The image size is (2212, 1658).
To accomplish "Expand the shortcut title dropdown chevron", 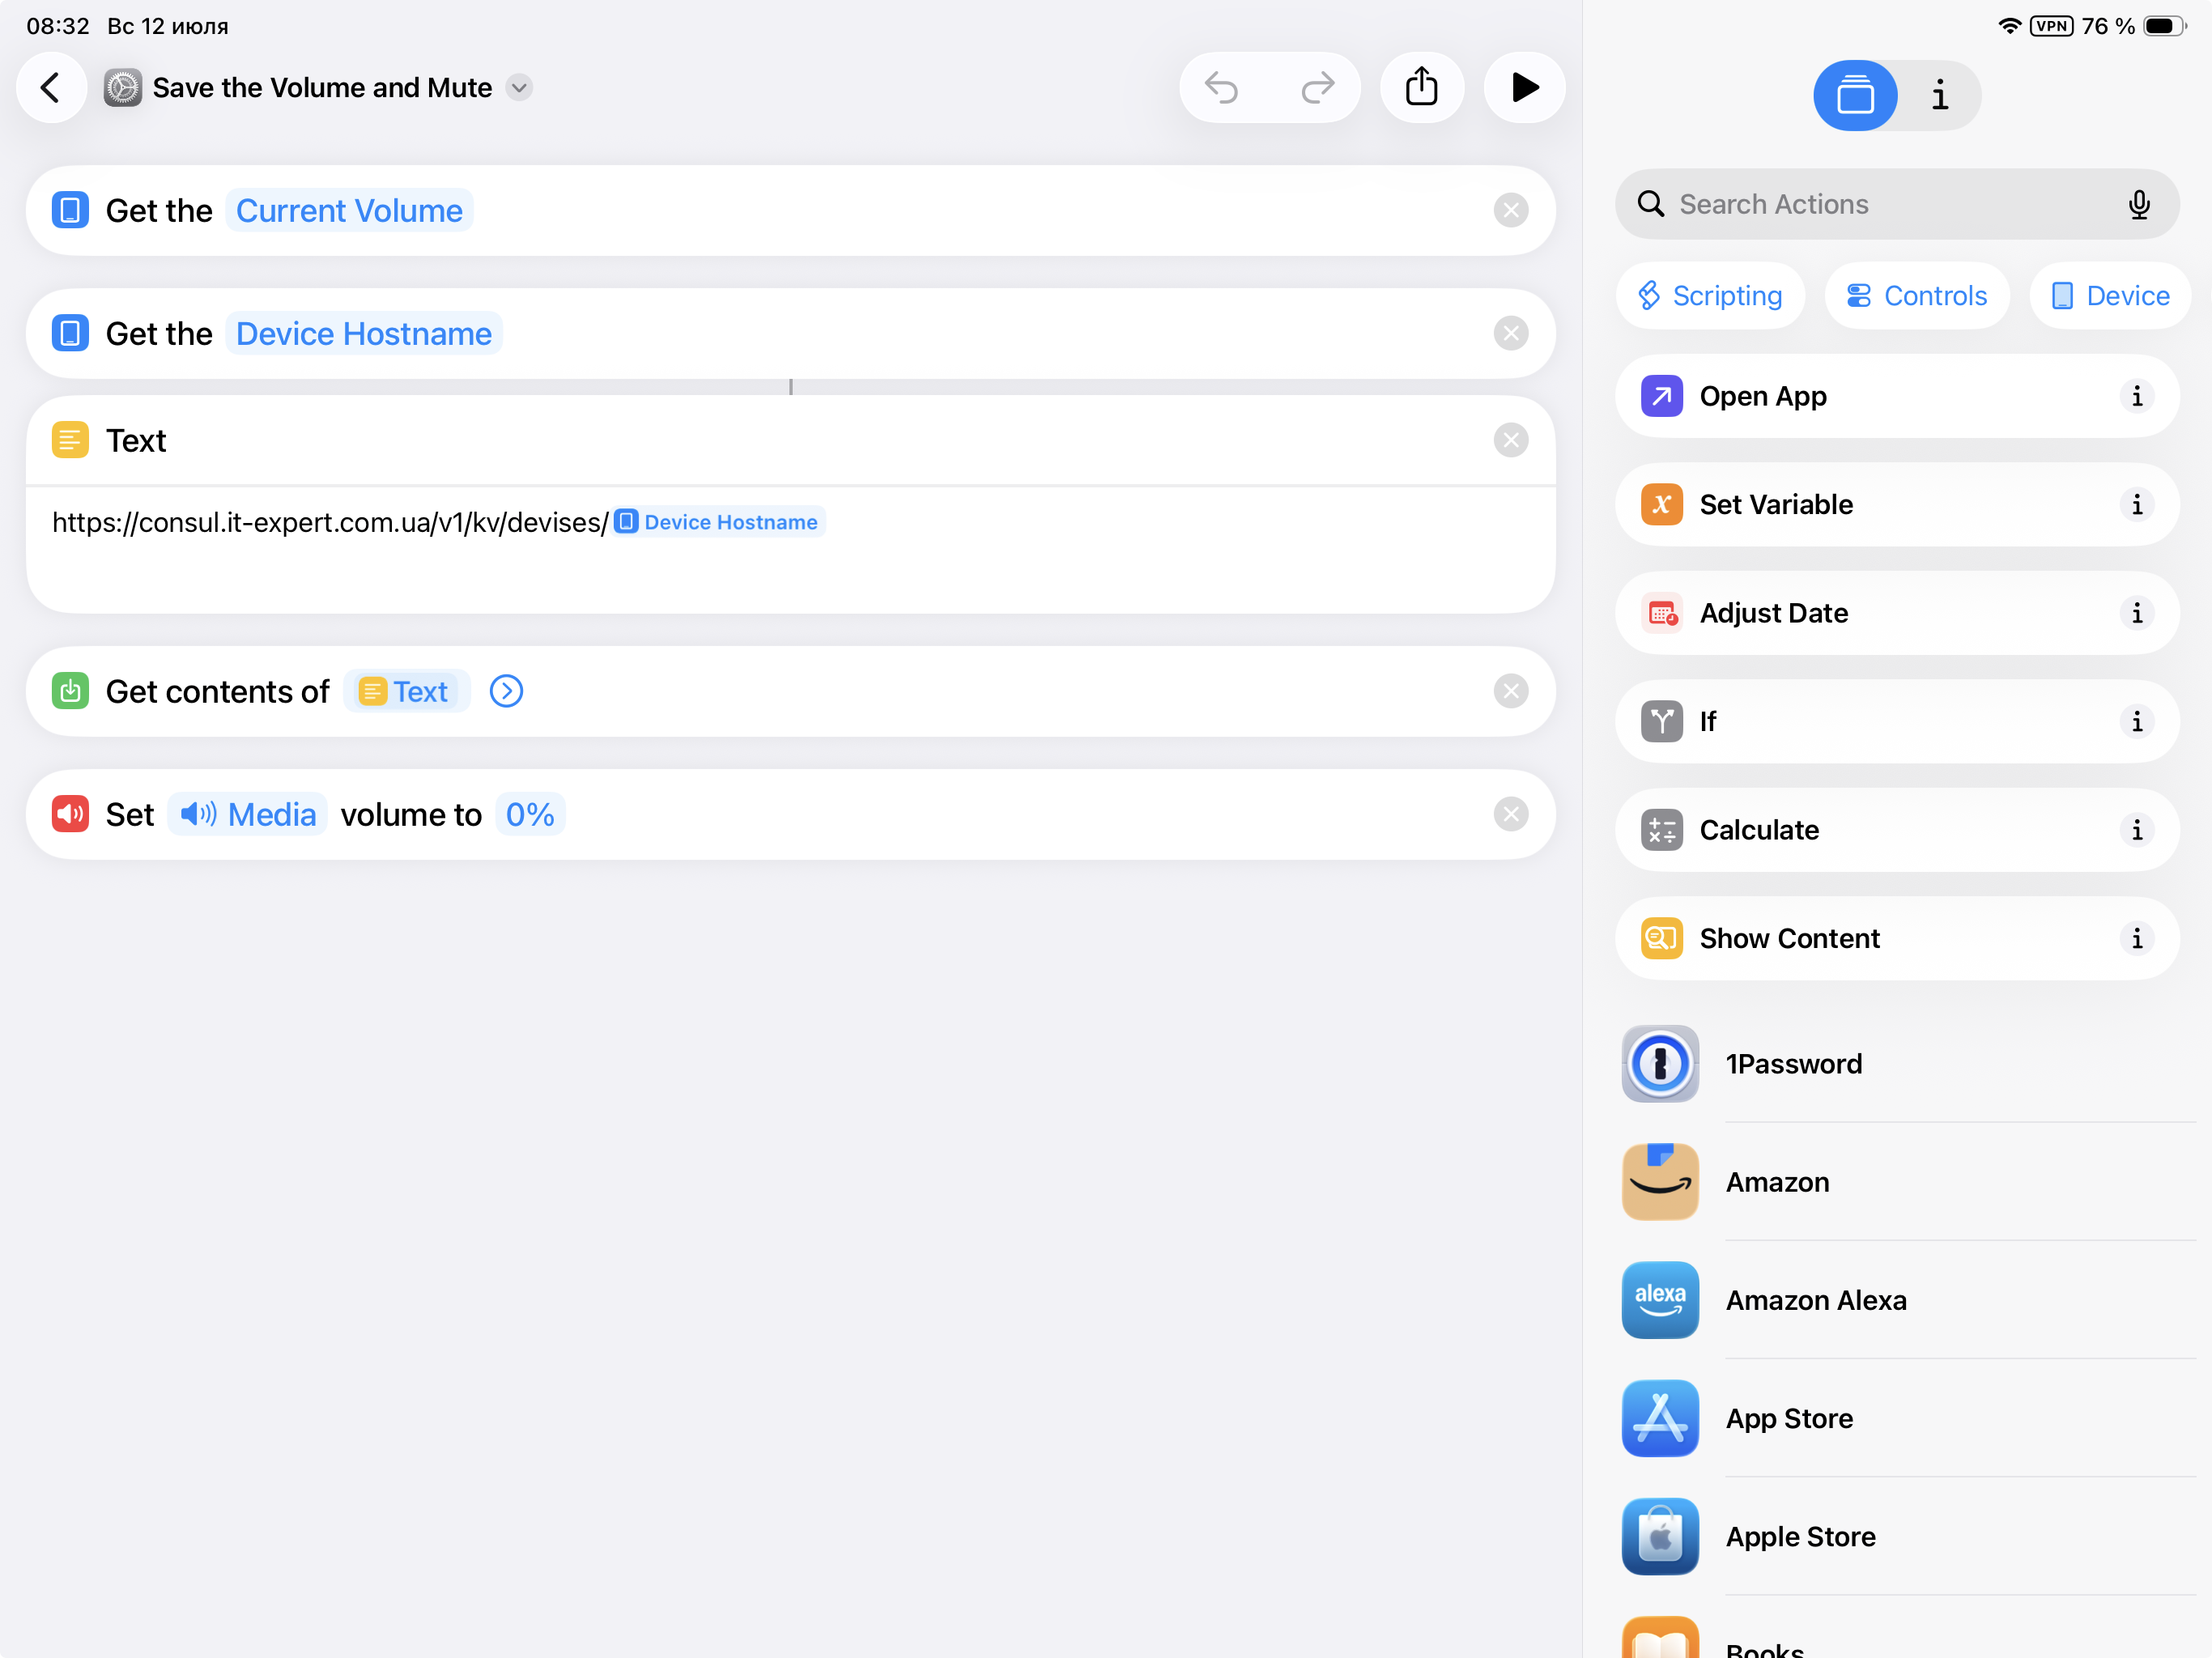I will [519, 88].
